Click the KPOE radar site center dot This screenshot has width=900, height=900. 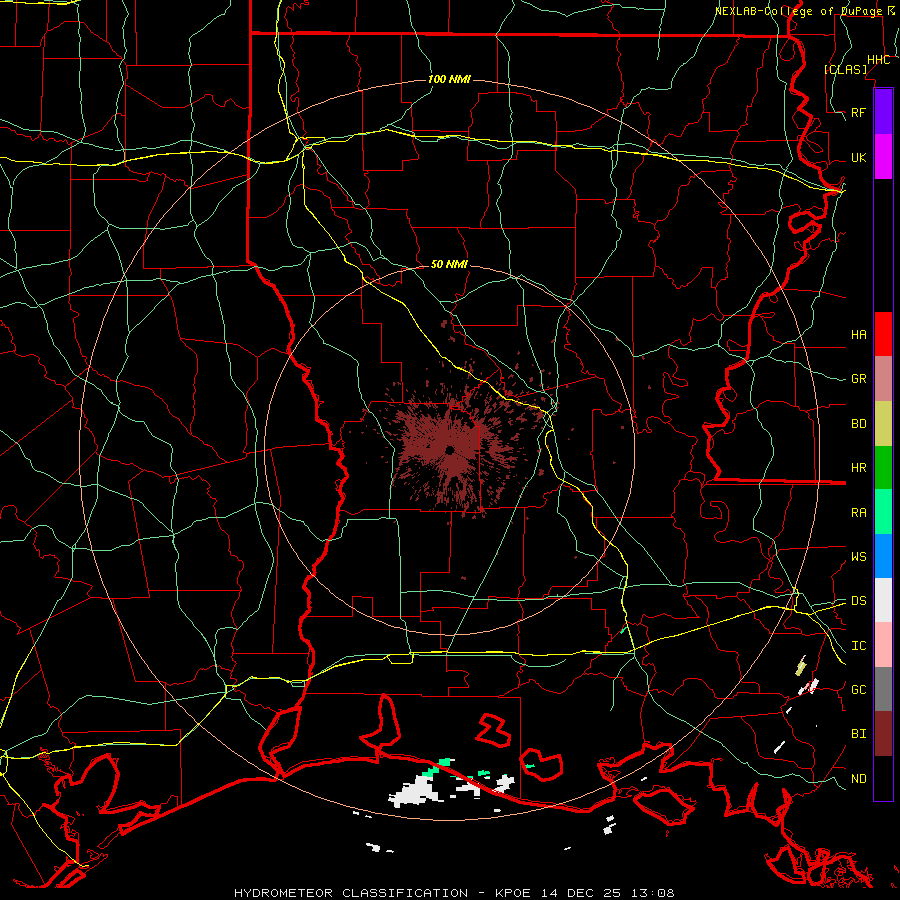(449, 450)
